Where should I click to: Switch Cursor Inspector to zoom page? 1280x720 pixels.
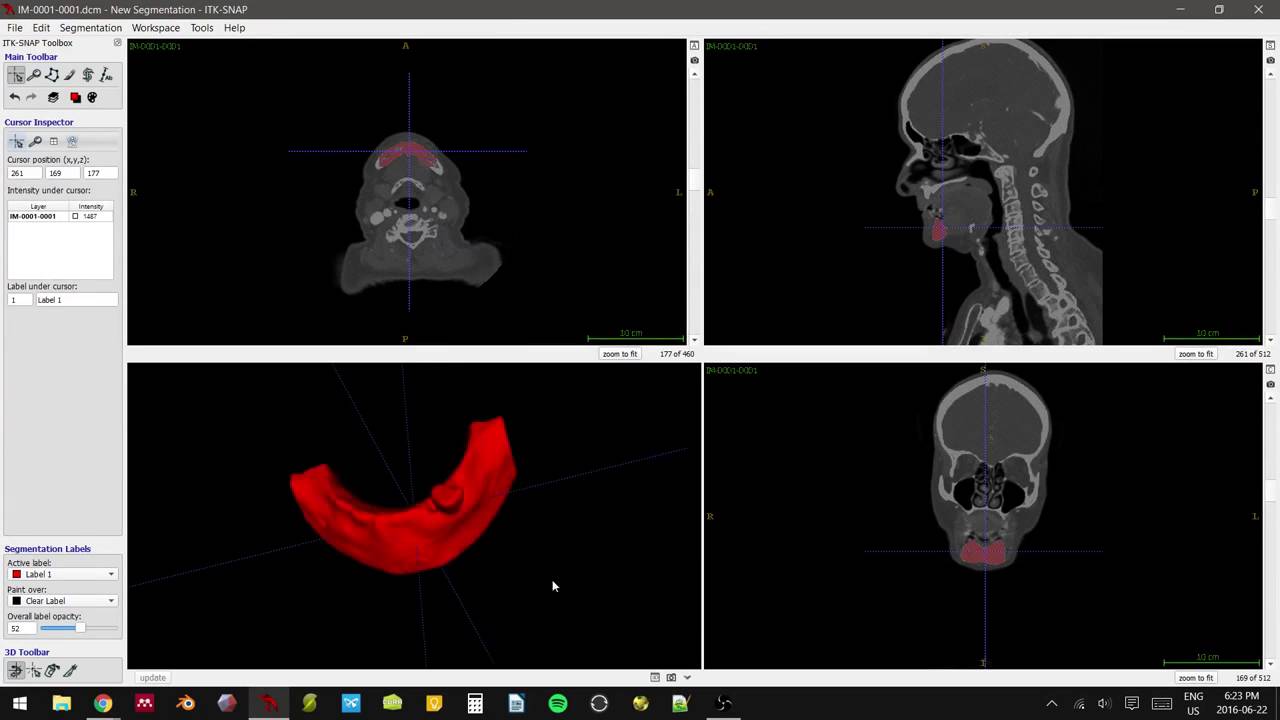point(35,141)
